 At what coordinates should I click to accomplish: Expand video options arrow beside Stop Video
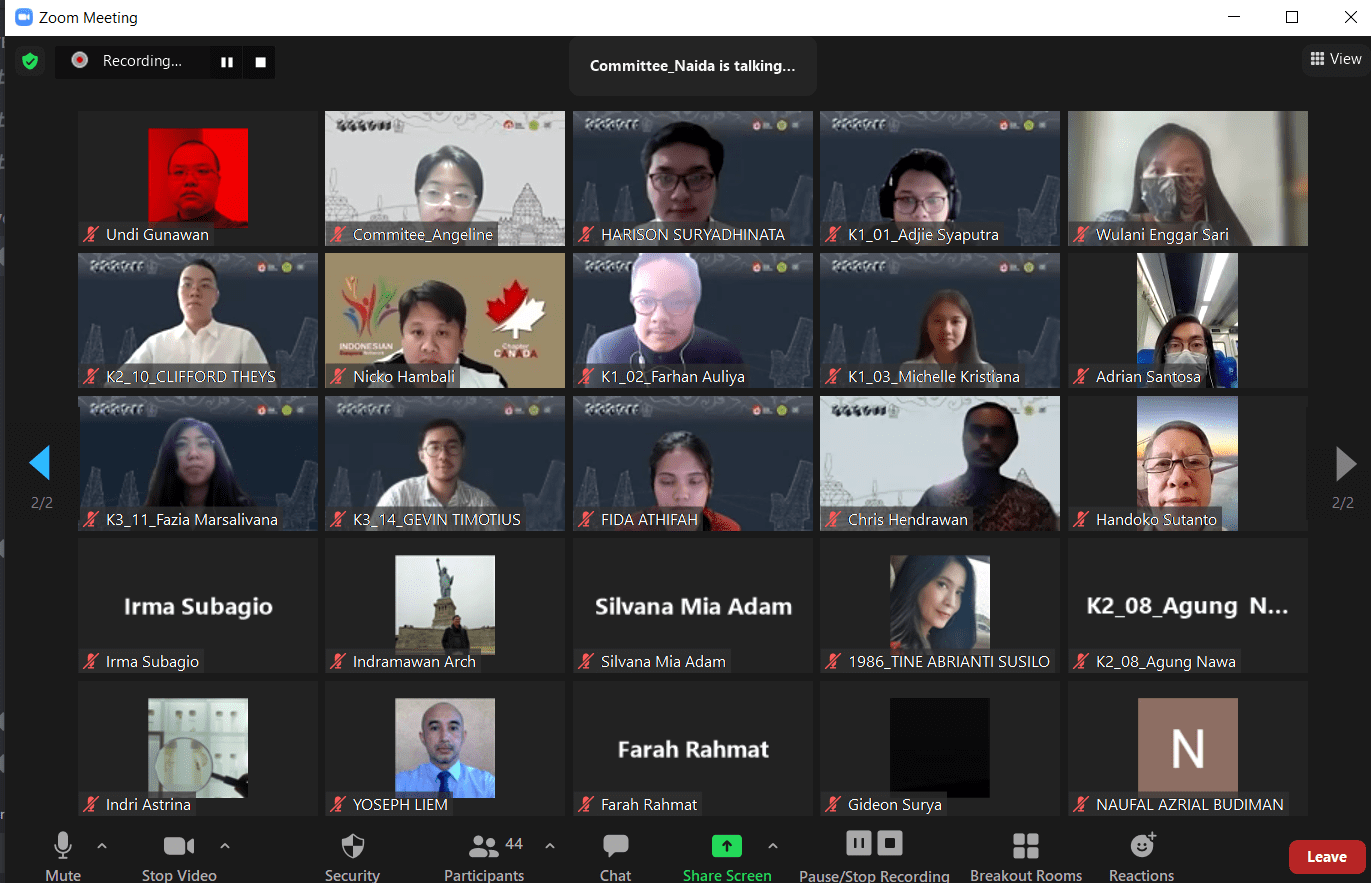coord(225,846)
